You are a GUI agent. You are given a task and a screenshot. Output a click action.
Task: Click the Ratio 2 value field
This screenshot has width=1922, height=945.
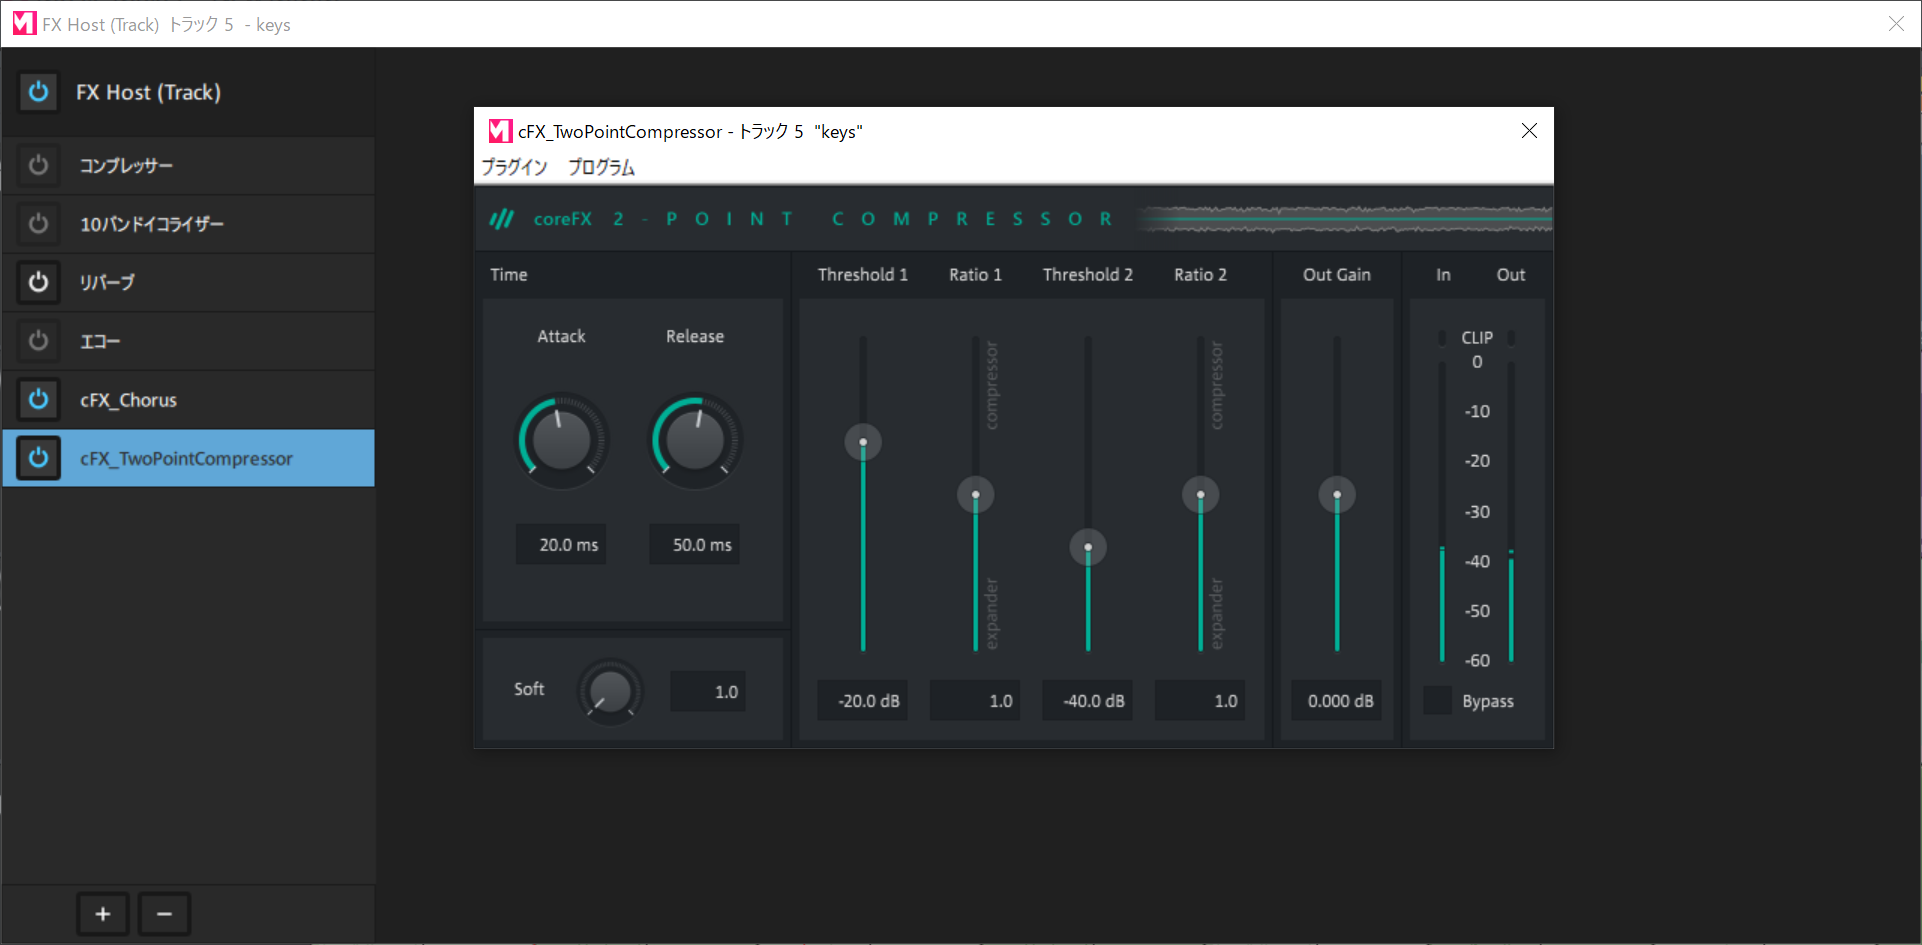coord(1201,700)
